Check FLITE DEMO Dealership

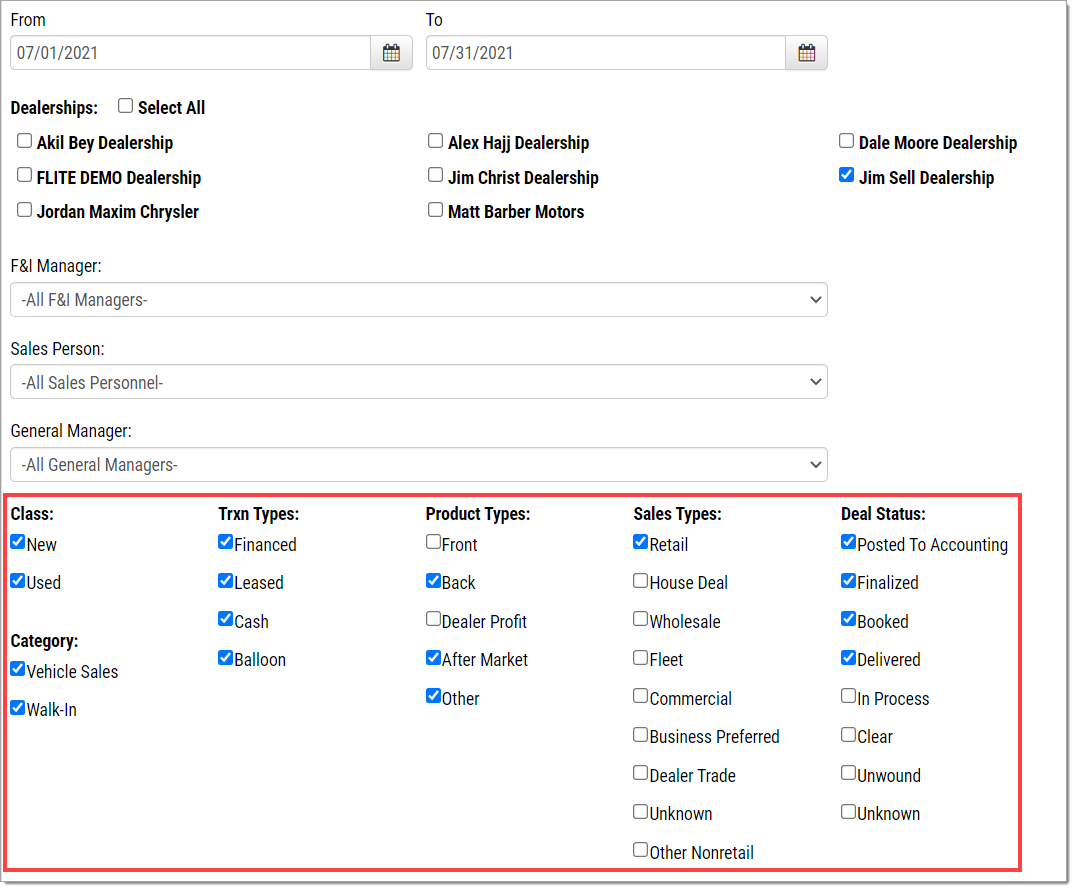point(25,175)
